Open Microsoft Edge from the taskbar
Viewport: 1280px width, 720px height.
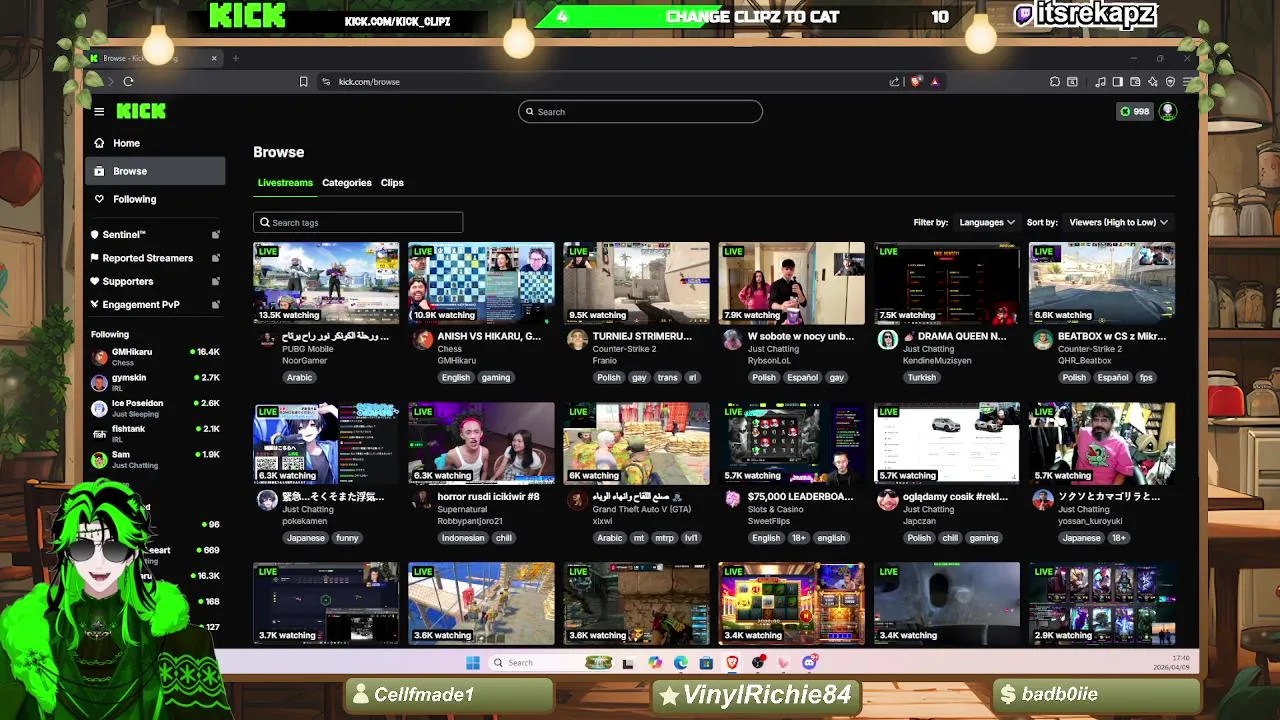[x=681, y=662]
